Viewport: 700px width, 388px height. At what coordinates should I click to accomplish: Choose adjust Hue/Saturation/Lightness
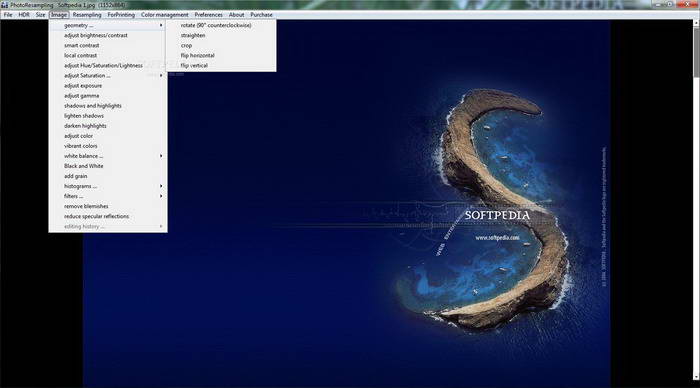pyautogui.click(x=108, y=66)
